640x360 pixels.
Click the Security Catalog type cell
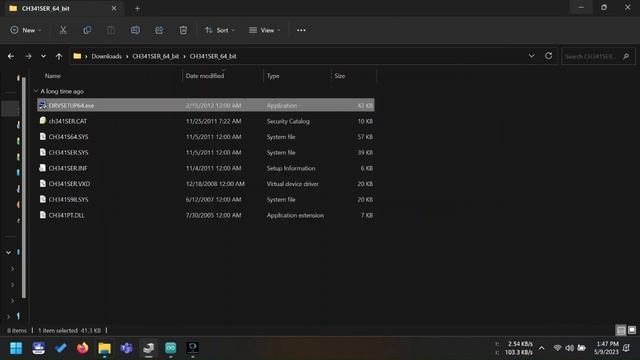pos(288,121)
